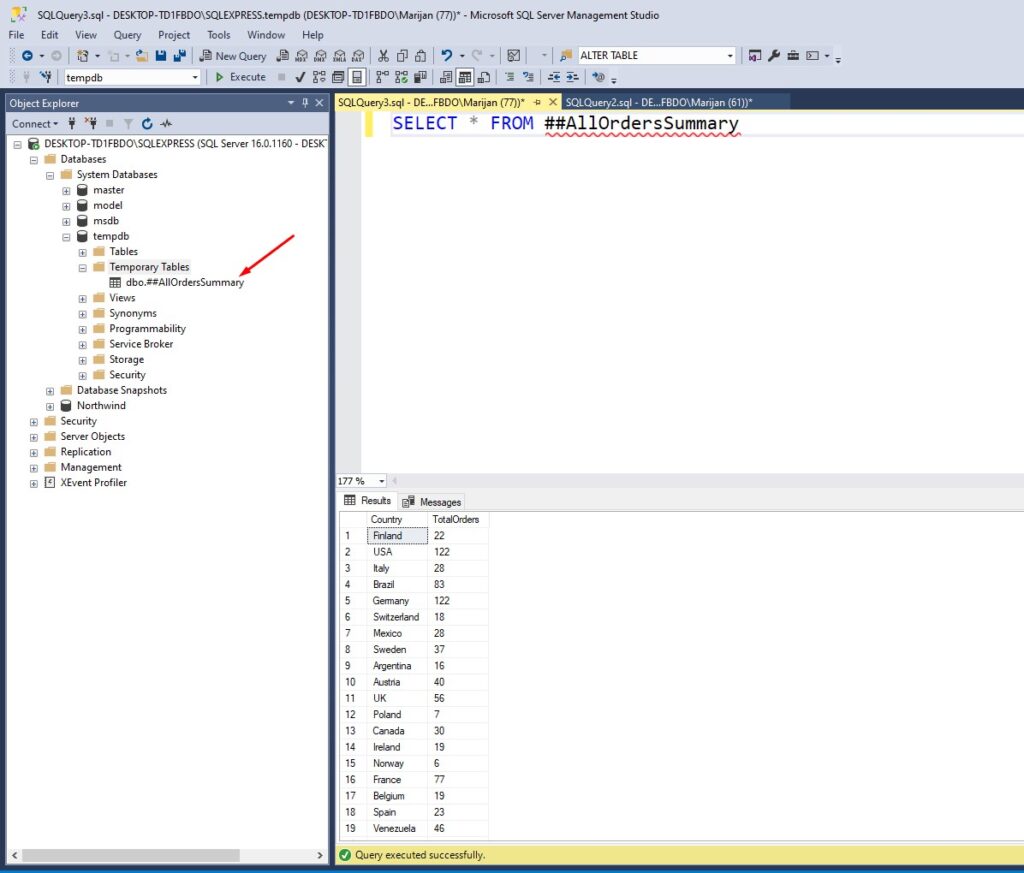Open a New Query window
Viewport: 1024px width, 873px height.
tap(233, 55)
